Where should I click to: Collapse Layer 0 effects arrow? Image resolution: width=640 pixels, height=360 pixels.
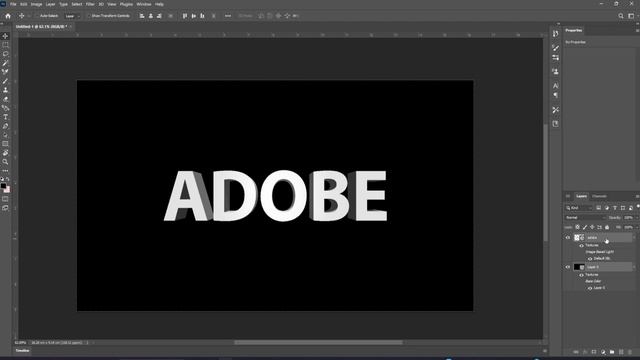tap(634, 267)
